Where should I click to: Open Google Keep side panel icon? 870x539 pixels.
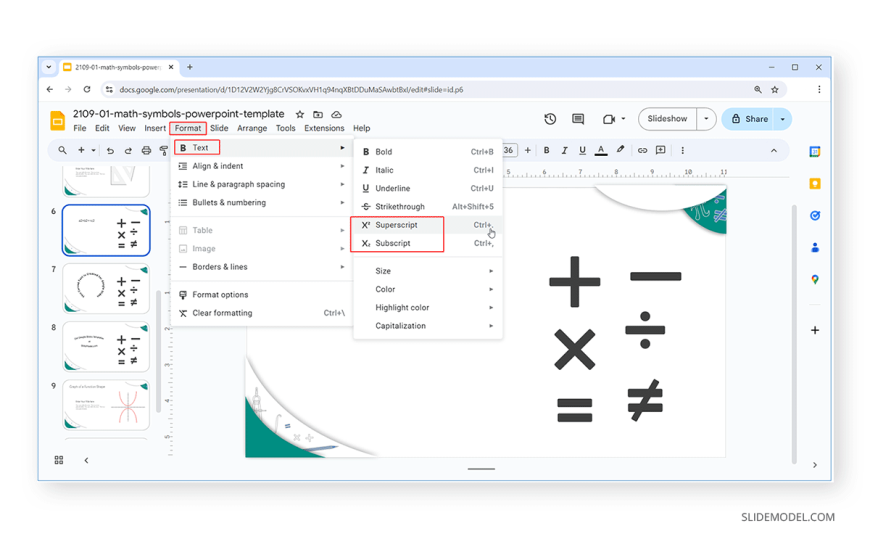pyautogui.click(x=815, y=184)
